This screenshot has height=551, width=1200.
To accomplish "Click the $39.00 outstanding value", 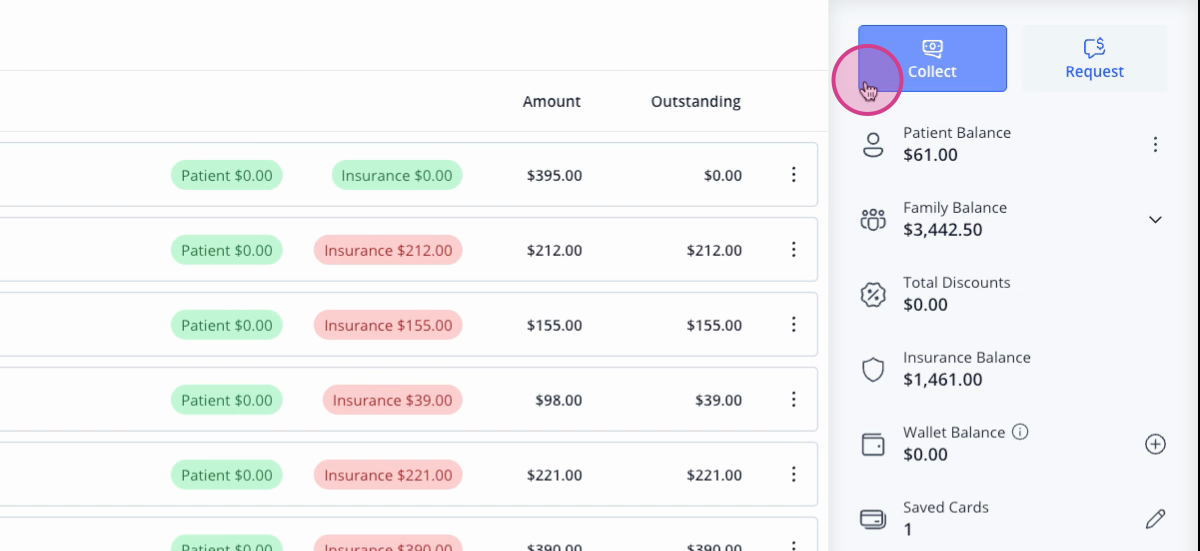I will coord(719,400).
